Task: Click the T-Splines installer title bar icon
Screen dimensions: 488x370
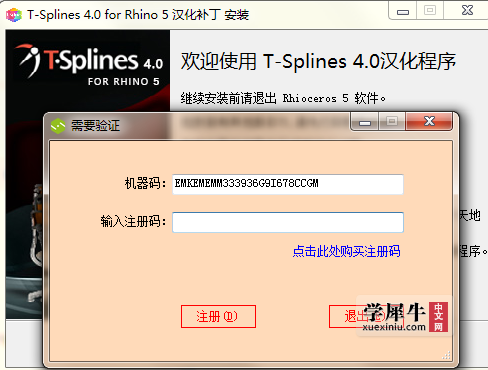Action: [14, 15]
